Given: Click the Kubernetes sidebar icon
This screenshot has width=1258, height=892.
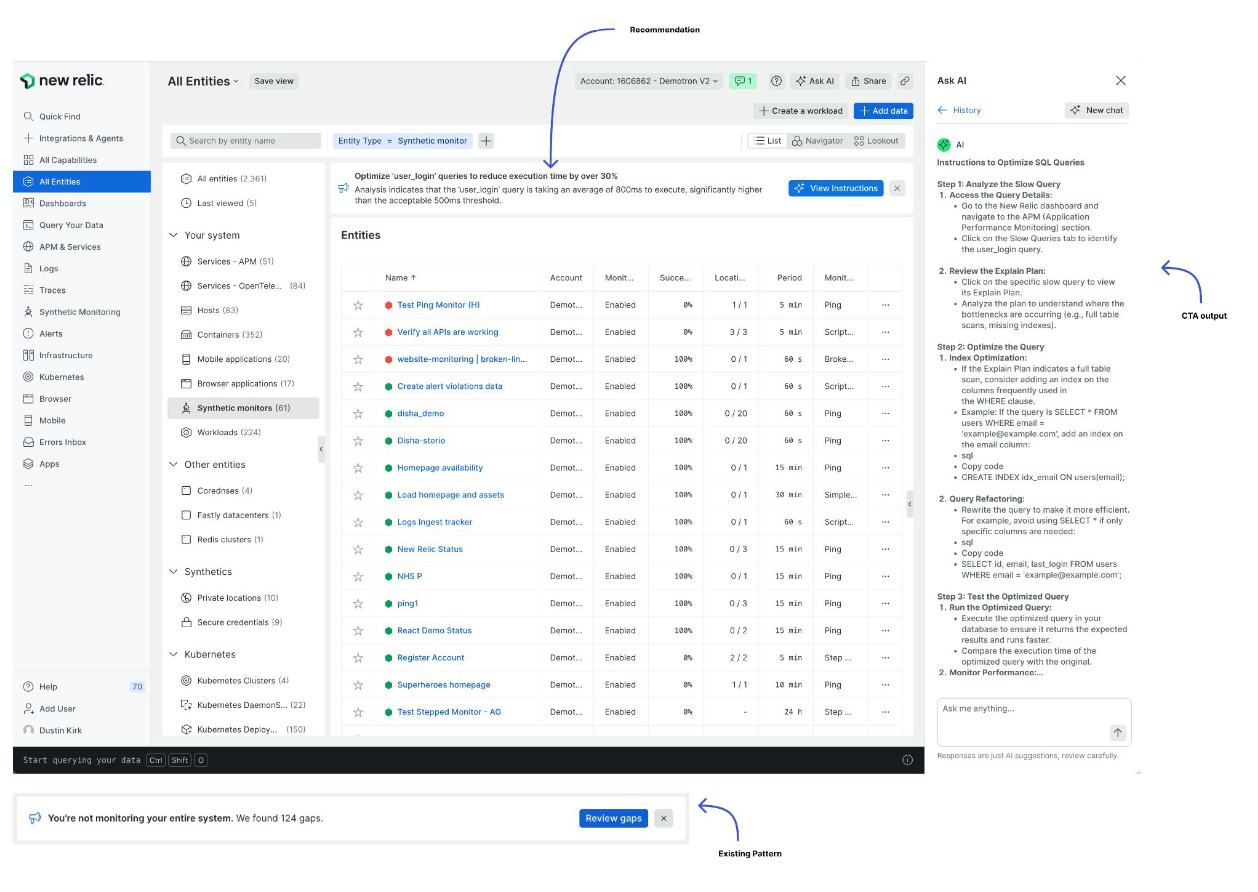Looking at the screenshot, I should [x=28, y=377].
